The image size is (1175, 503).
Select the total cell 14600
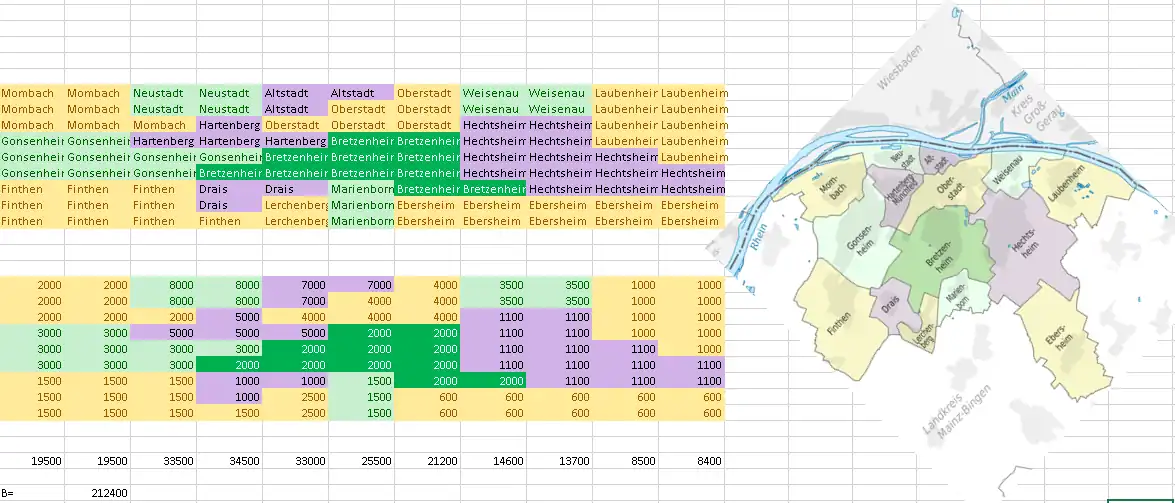tap(493, 461)
